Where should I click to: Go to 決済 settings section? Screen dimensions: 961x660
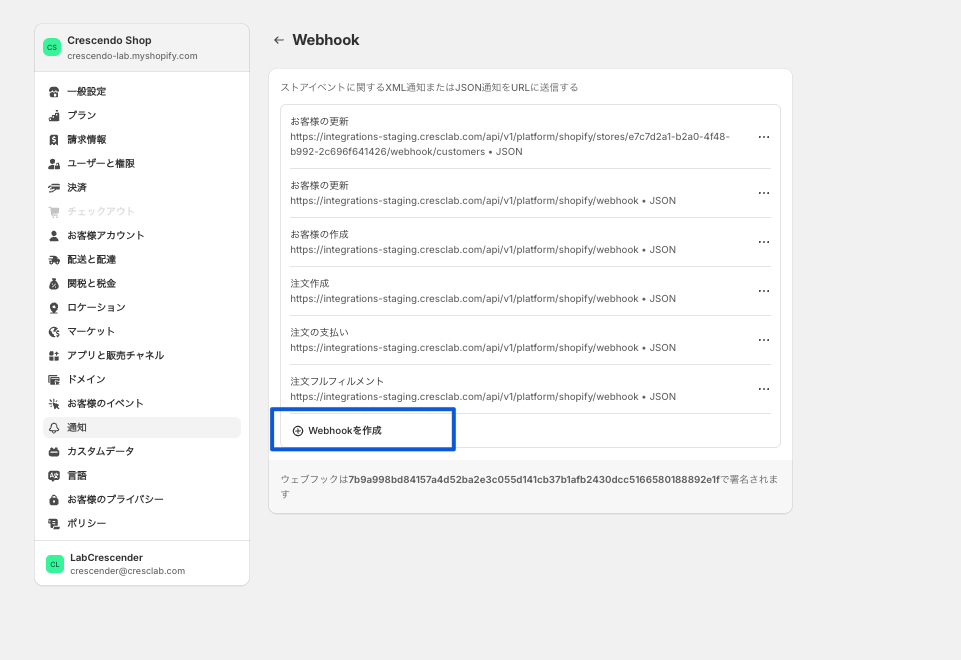(77, 188)
